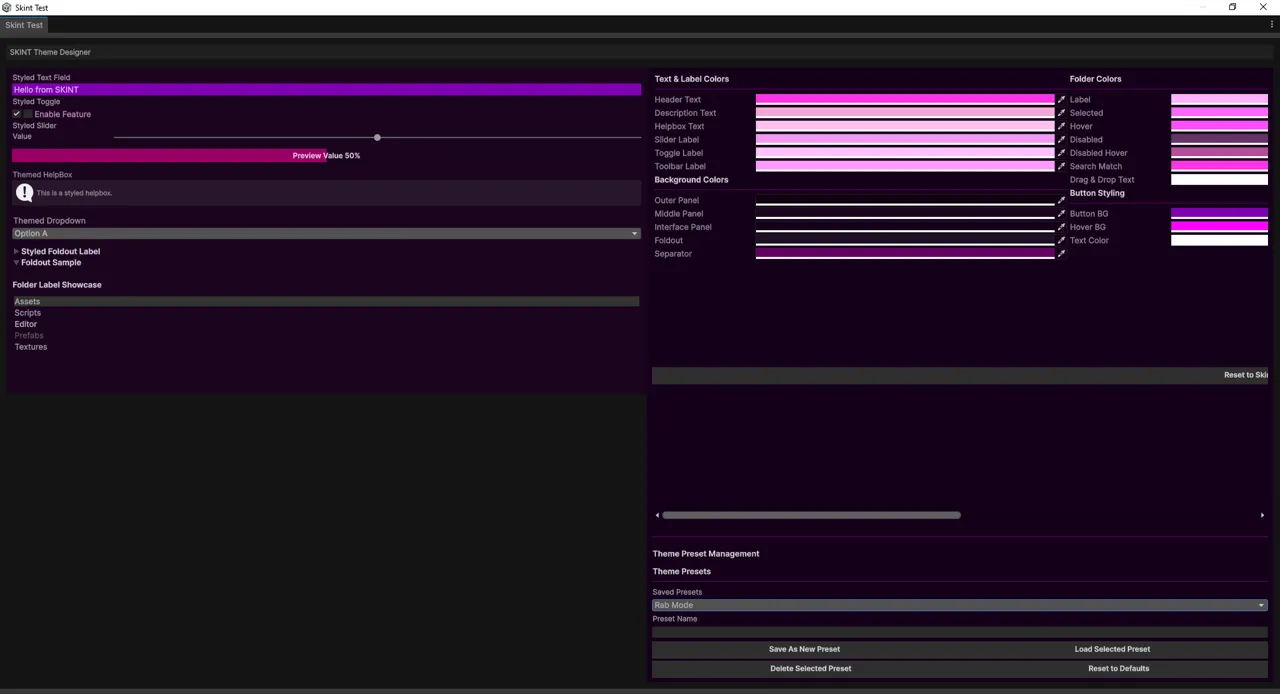Click the Preset Name input field
Screen dimensions: 1280x694
[x=960, y=632]
